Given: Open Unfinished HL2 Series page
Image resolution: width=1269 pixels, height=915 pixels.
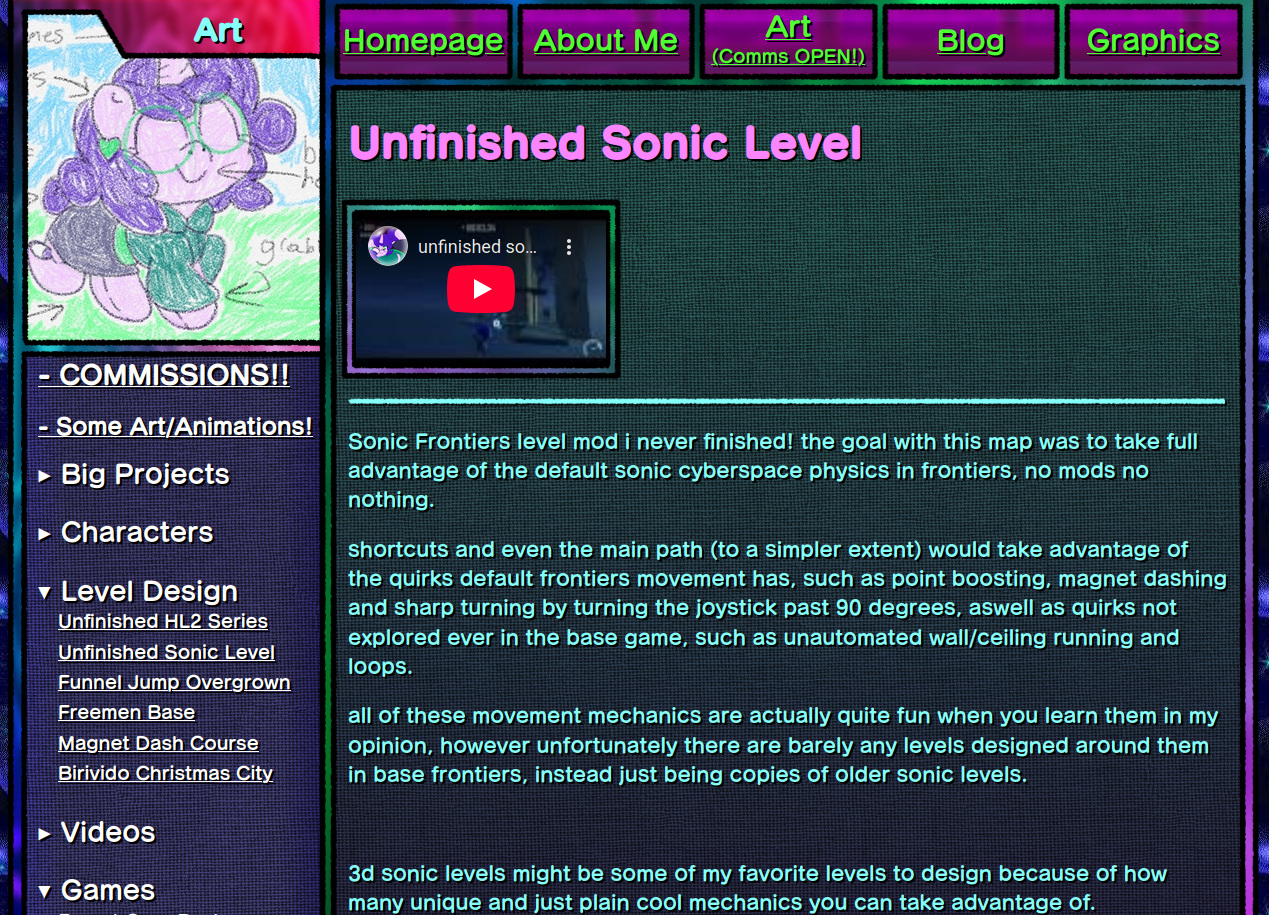Looking at the screenshot, I should coord(163,621).
